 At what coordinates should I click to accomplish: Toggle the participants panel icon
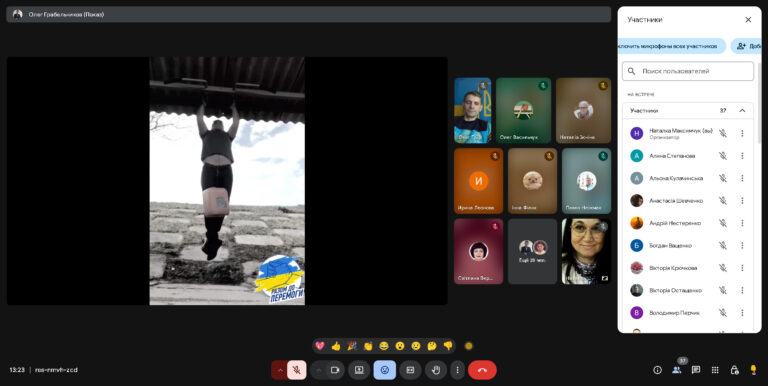click(677, 370)
